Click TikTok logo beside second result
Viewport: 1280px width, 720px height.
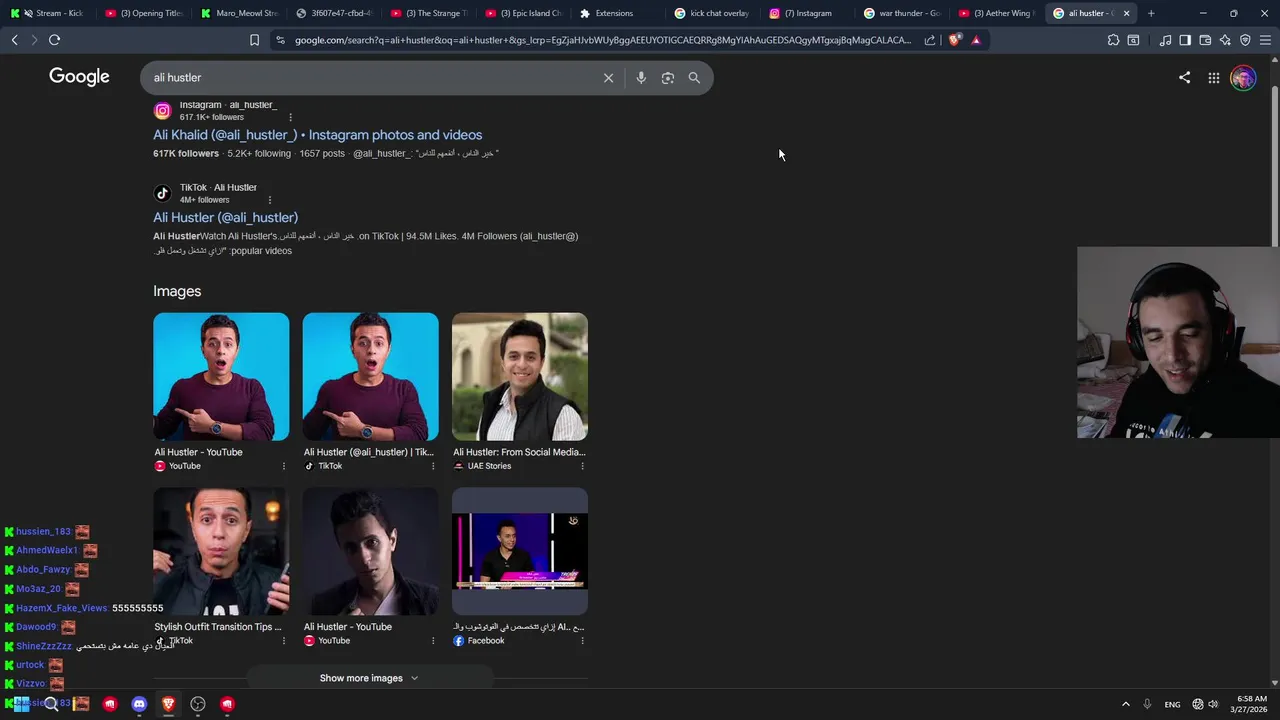click(162, 193)
